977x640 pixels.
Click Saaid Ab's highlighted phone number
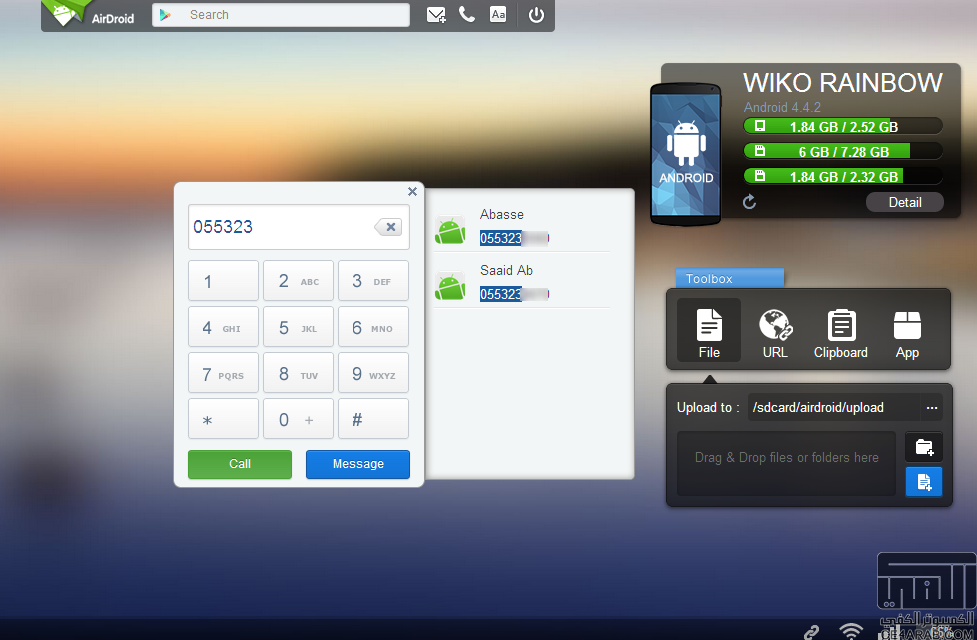pyautogui.click(x=514, y=294)
